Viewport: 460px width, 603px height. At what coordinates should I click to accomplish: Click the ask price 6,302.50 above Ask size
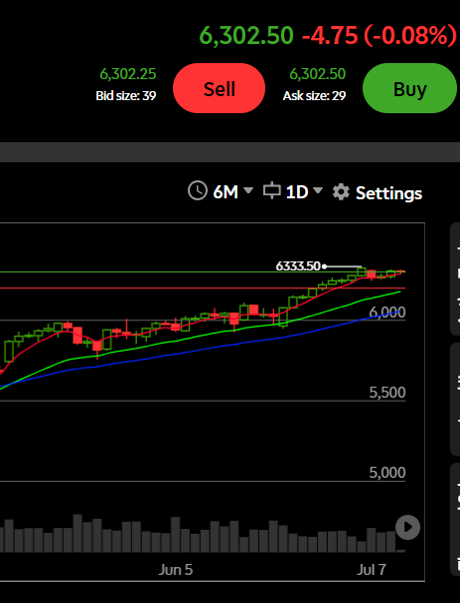pyautogui.click(x=317, y=74)
